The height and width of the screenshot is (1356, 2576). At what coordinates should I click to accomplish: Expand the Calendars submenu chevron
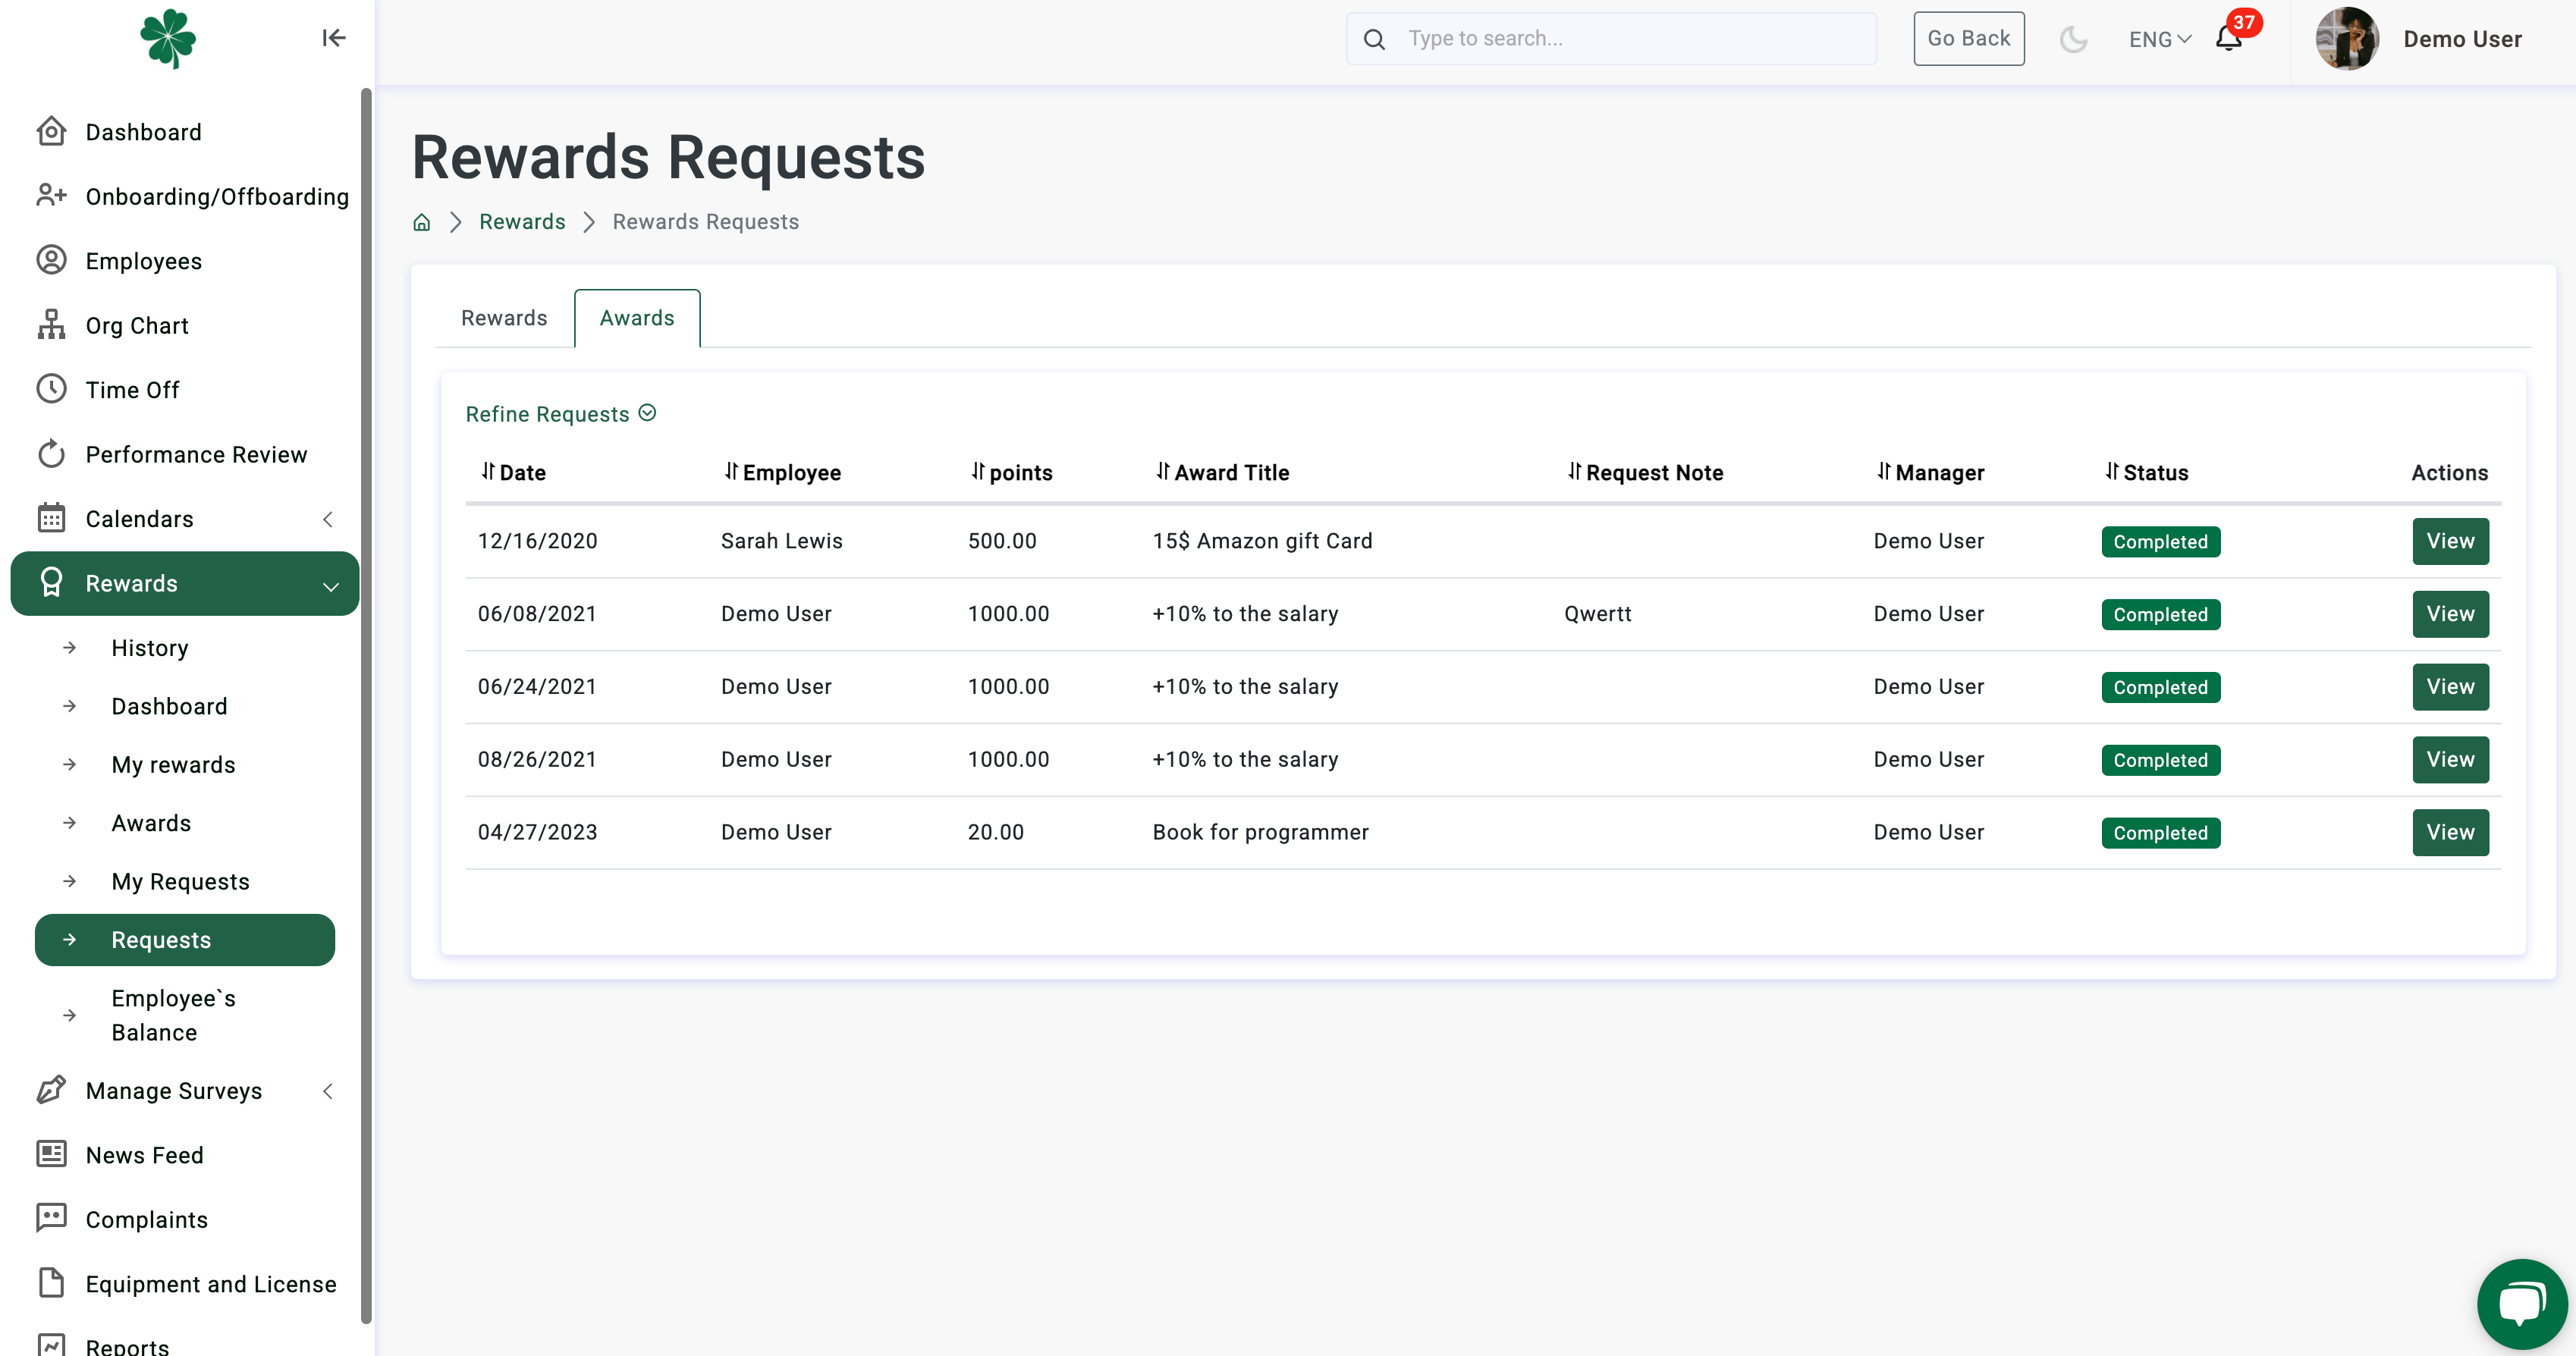(x=328, y=519)
